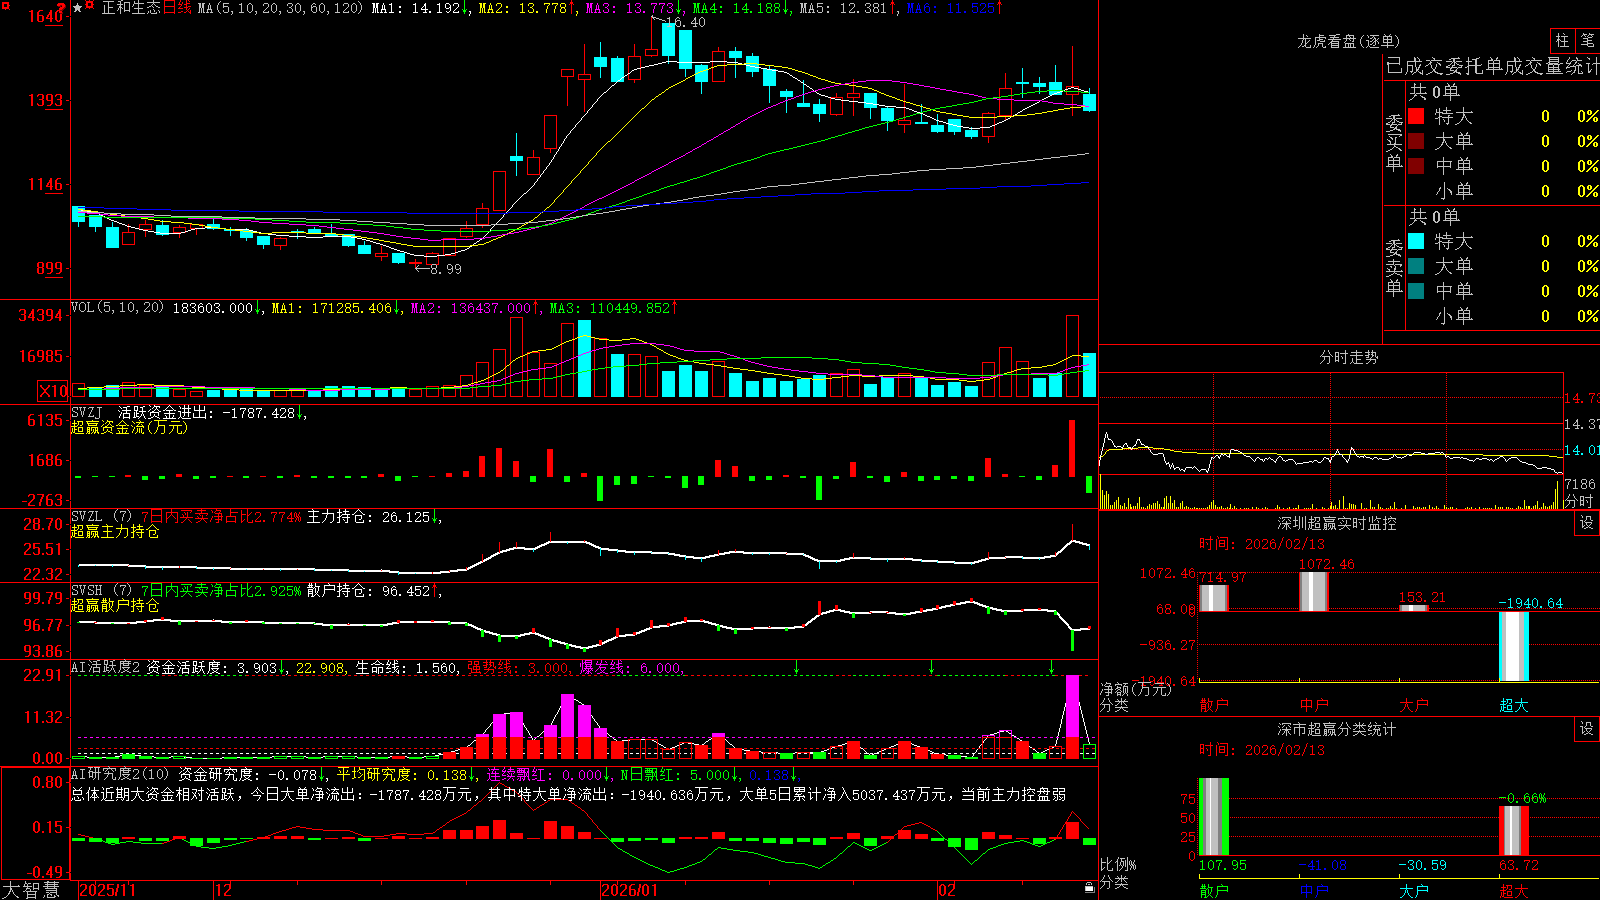Click the 深圳超赢实时监控 title

pyautogui.click(x=1337, y=523)
